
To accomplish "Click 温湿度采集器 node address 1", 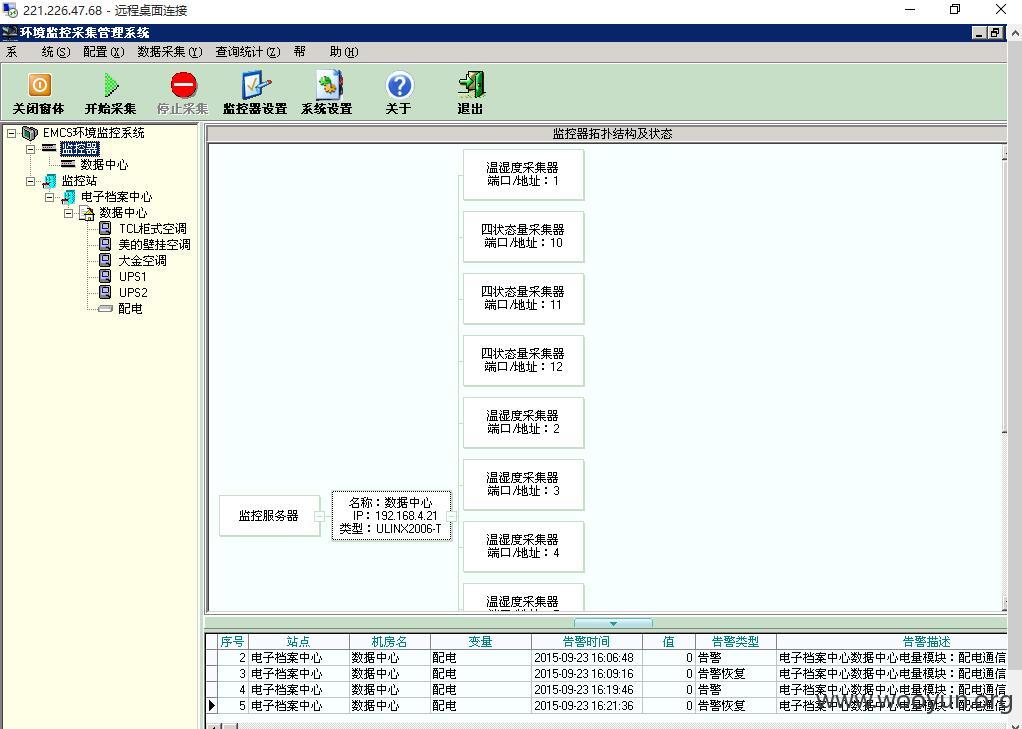I will click(x=523, y=174).
